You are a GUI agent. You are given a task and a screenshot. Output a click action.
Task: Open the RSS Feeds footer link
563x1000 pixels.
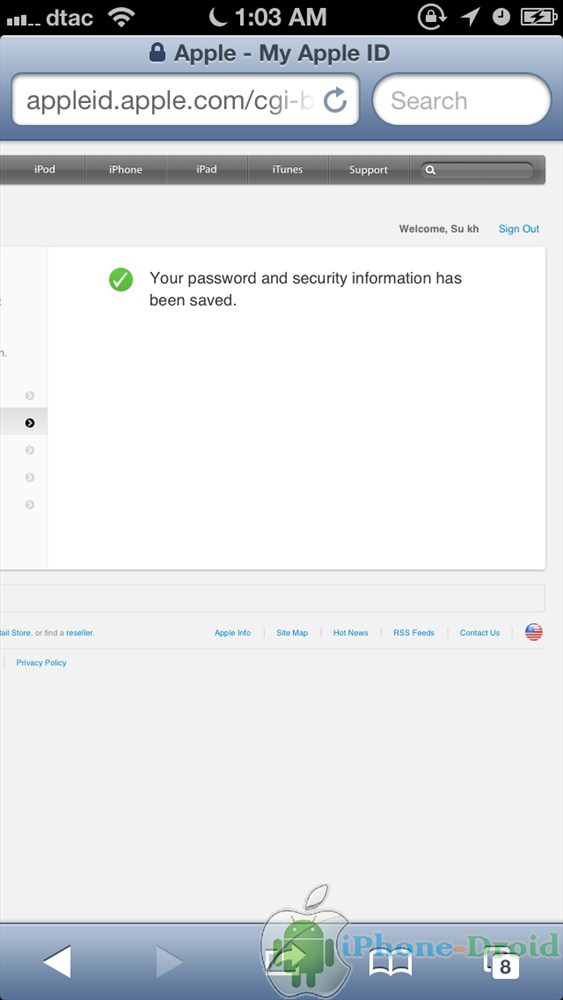(414, 633)
